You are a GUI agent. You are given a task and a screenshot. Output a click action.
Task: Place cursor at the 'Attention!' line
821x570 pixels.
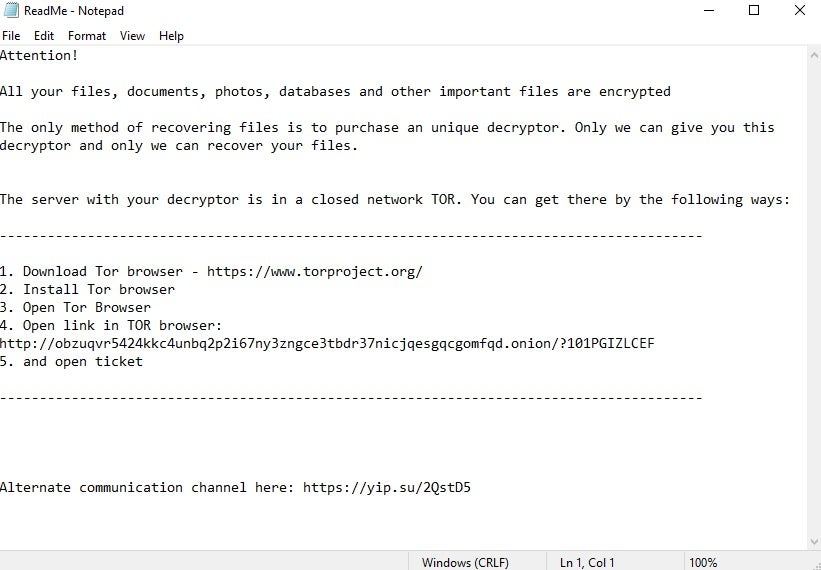coord(40,56)
